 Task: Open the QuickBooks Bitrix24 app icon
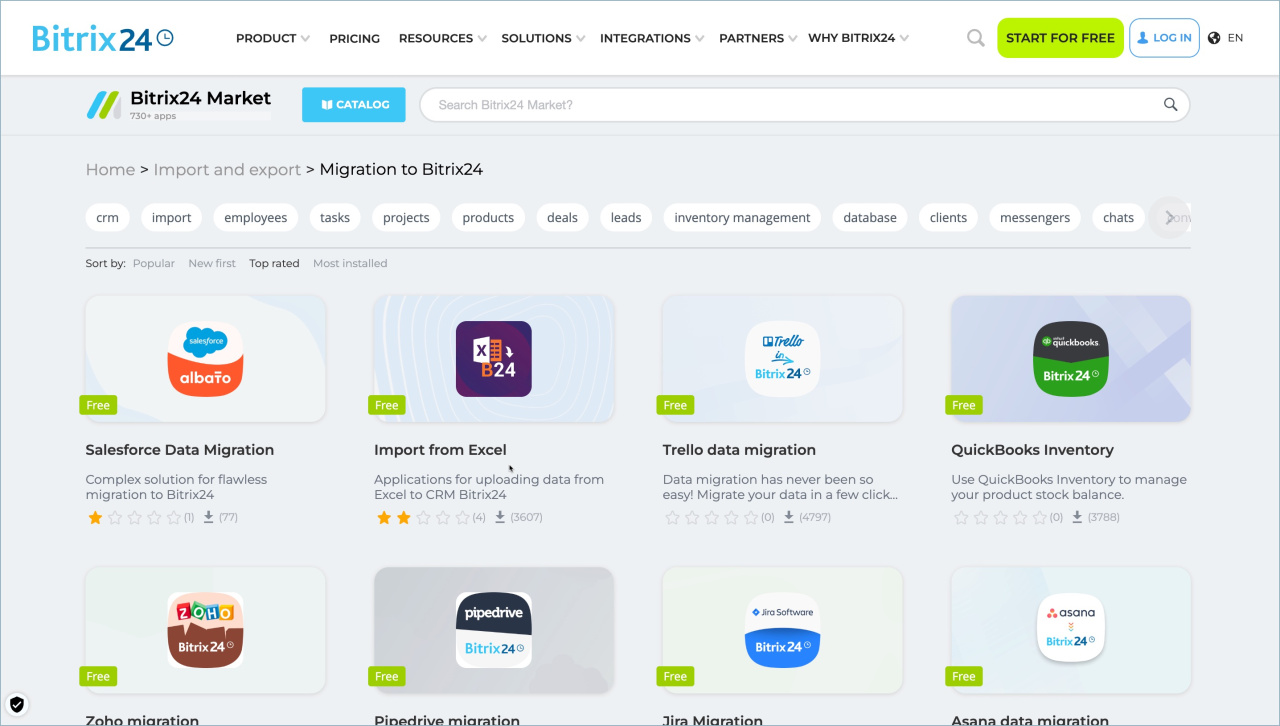coord(1071,359)
